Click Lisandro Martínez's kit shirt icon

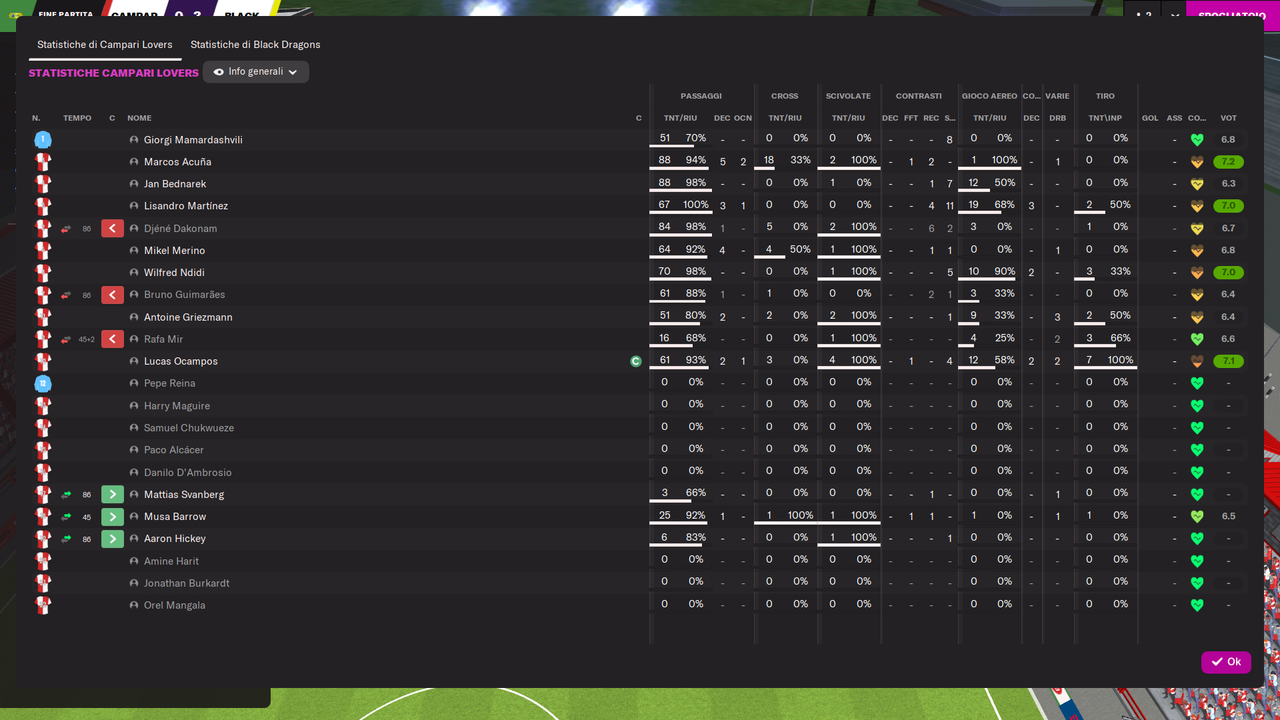coord(43,206)
